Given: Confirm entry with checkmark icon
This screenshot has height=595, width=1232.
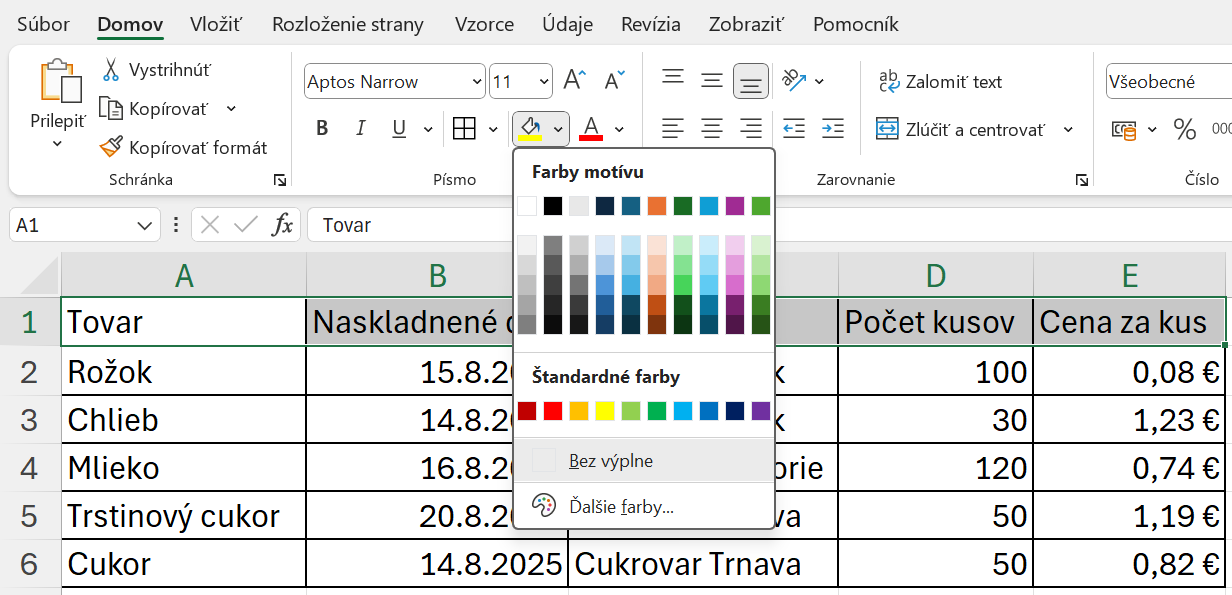Looking at the screenshot, I should [245, 225].
